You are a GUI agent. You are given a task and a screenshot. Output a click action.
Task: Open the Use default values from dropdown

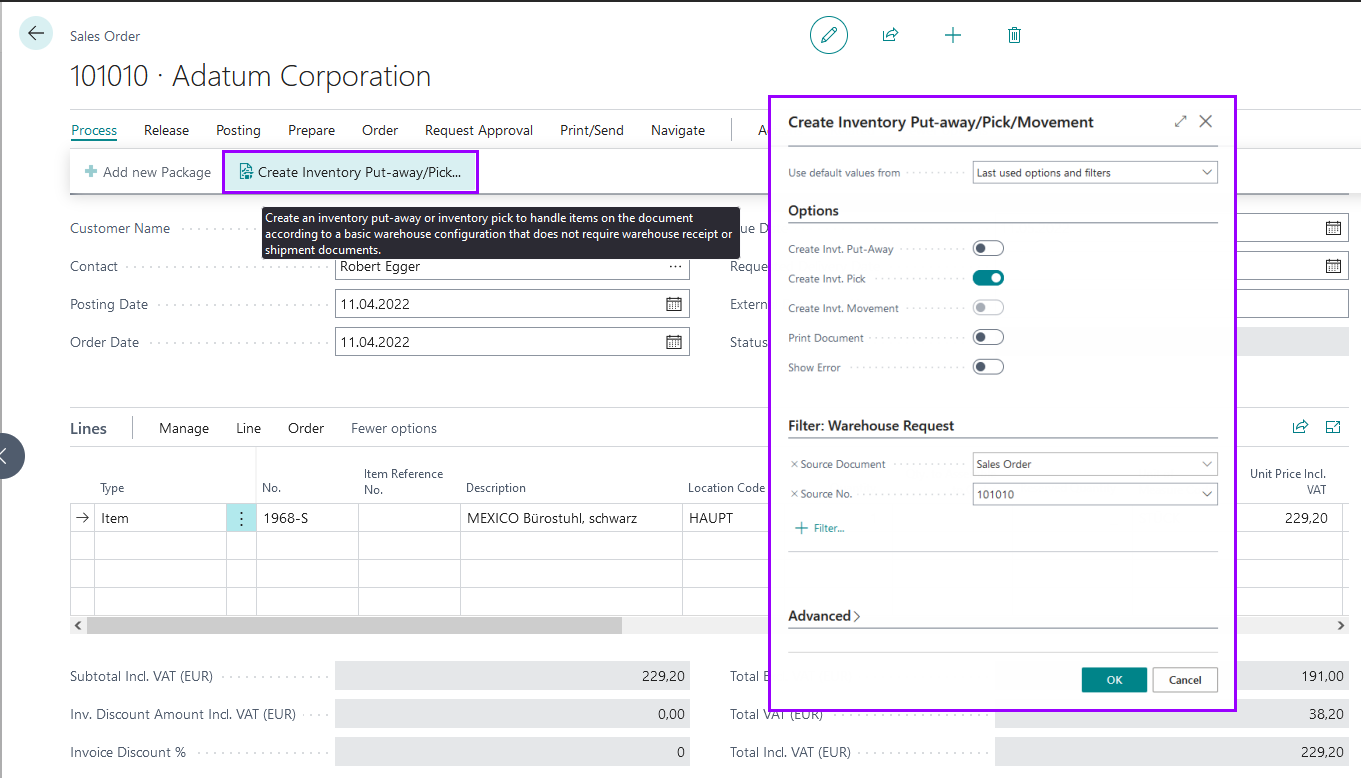1095,172
